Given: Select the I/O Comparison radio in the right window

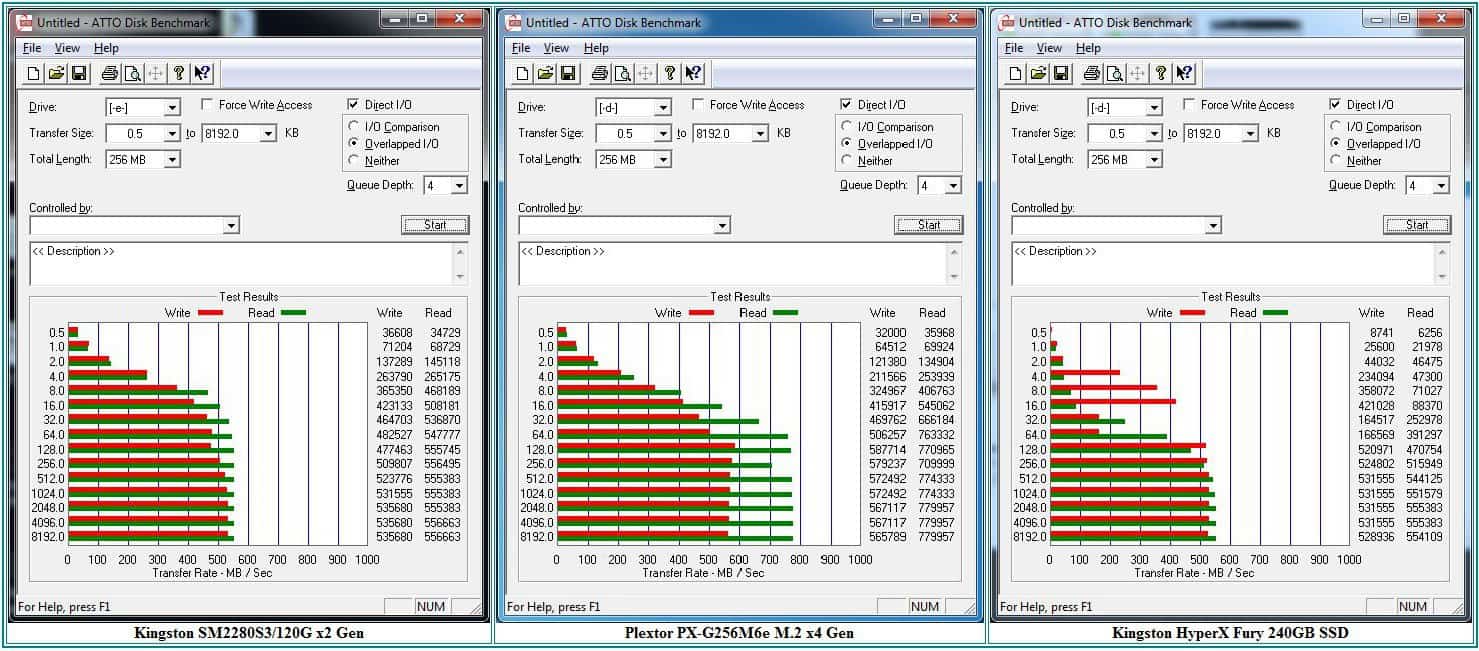Looking at the screenshot, I should click(x=1337, y=127).
